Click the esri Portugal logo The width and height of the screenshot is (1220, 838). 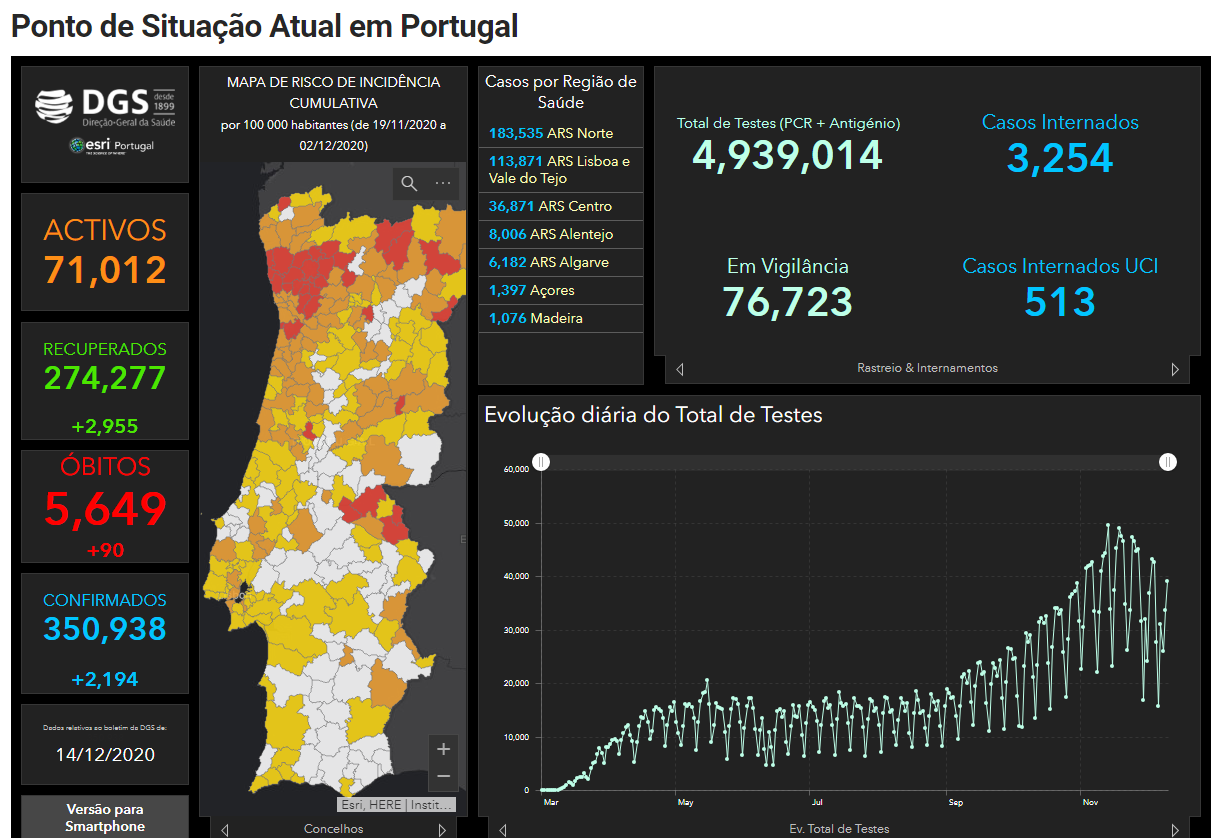111,146
